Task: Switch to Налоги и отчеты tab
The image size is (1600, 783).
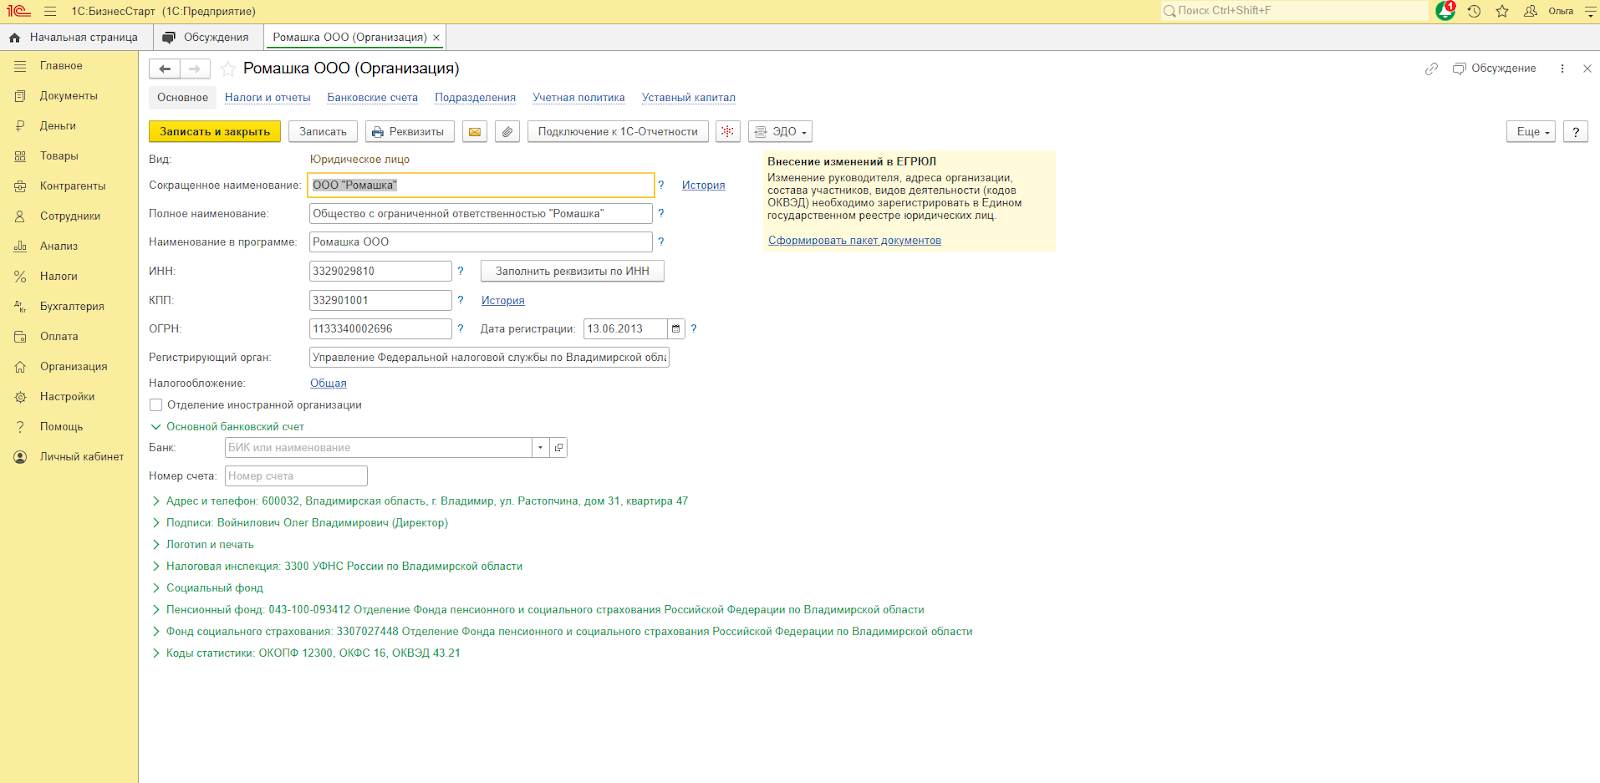Action: (x=268, y=98)
